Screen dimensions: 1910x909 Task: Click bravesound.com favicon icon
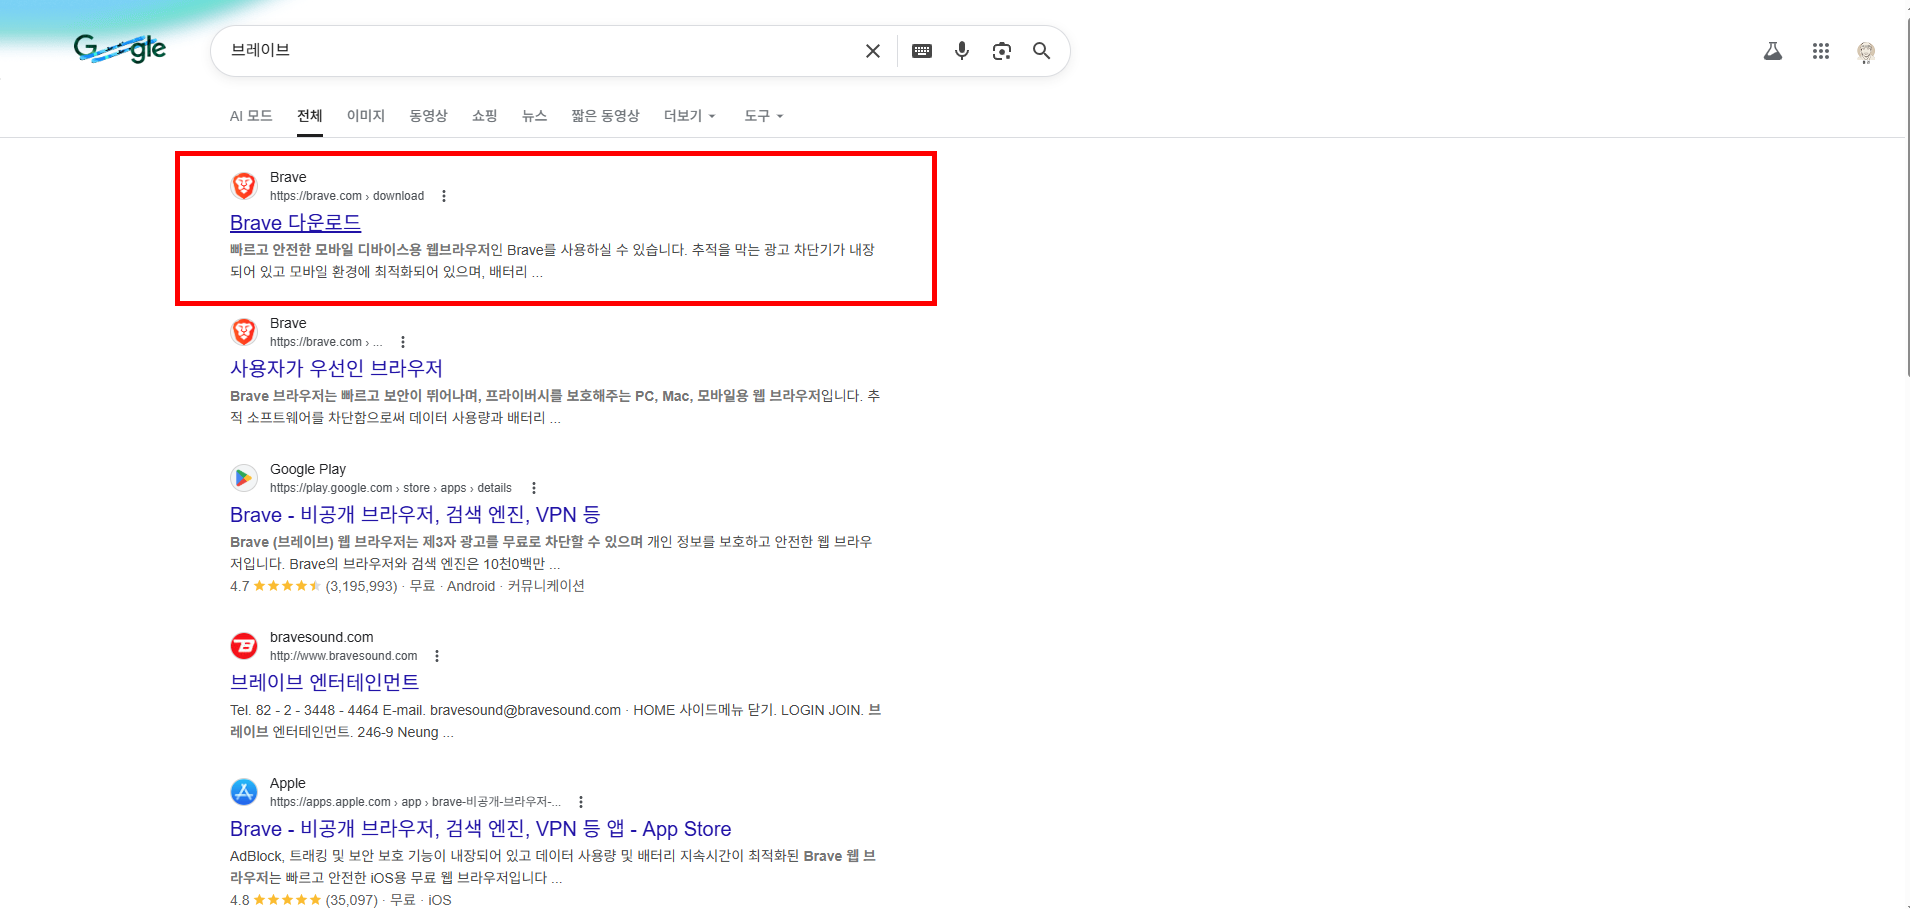point(244,646)
